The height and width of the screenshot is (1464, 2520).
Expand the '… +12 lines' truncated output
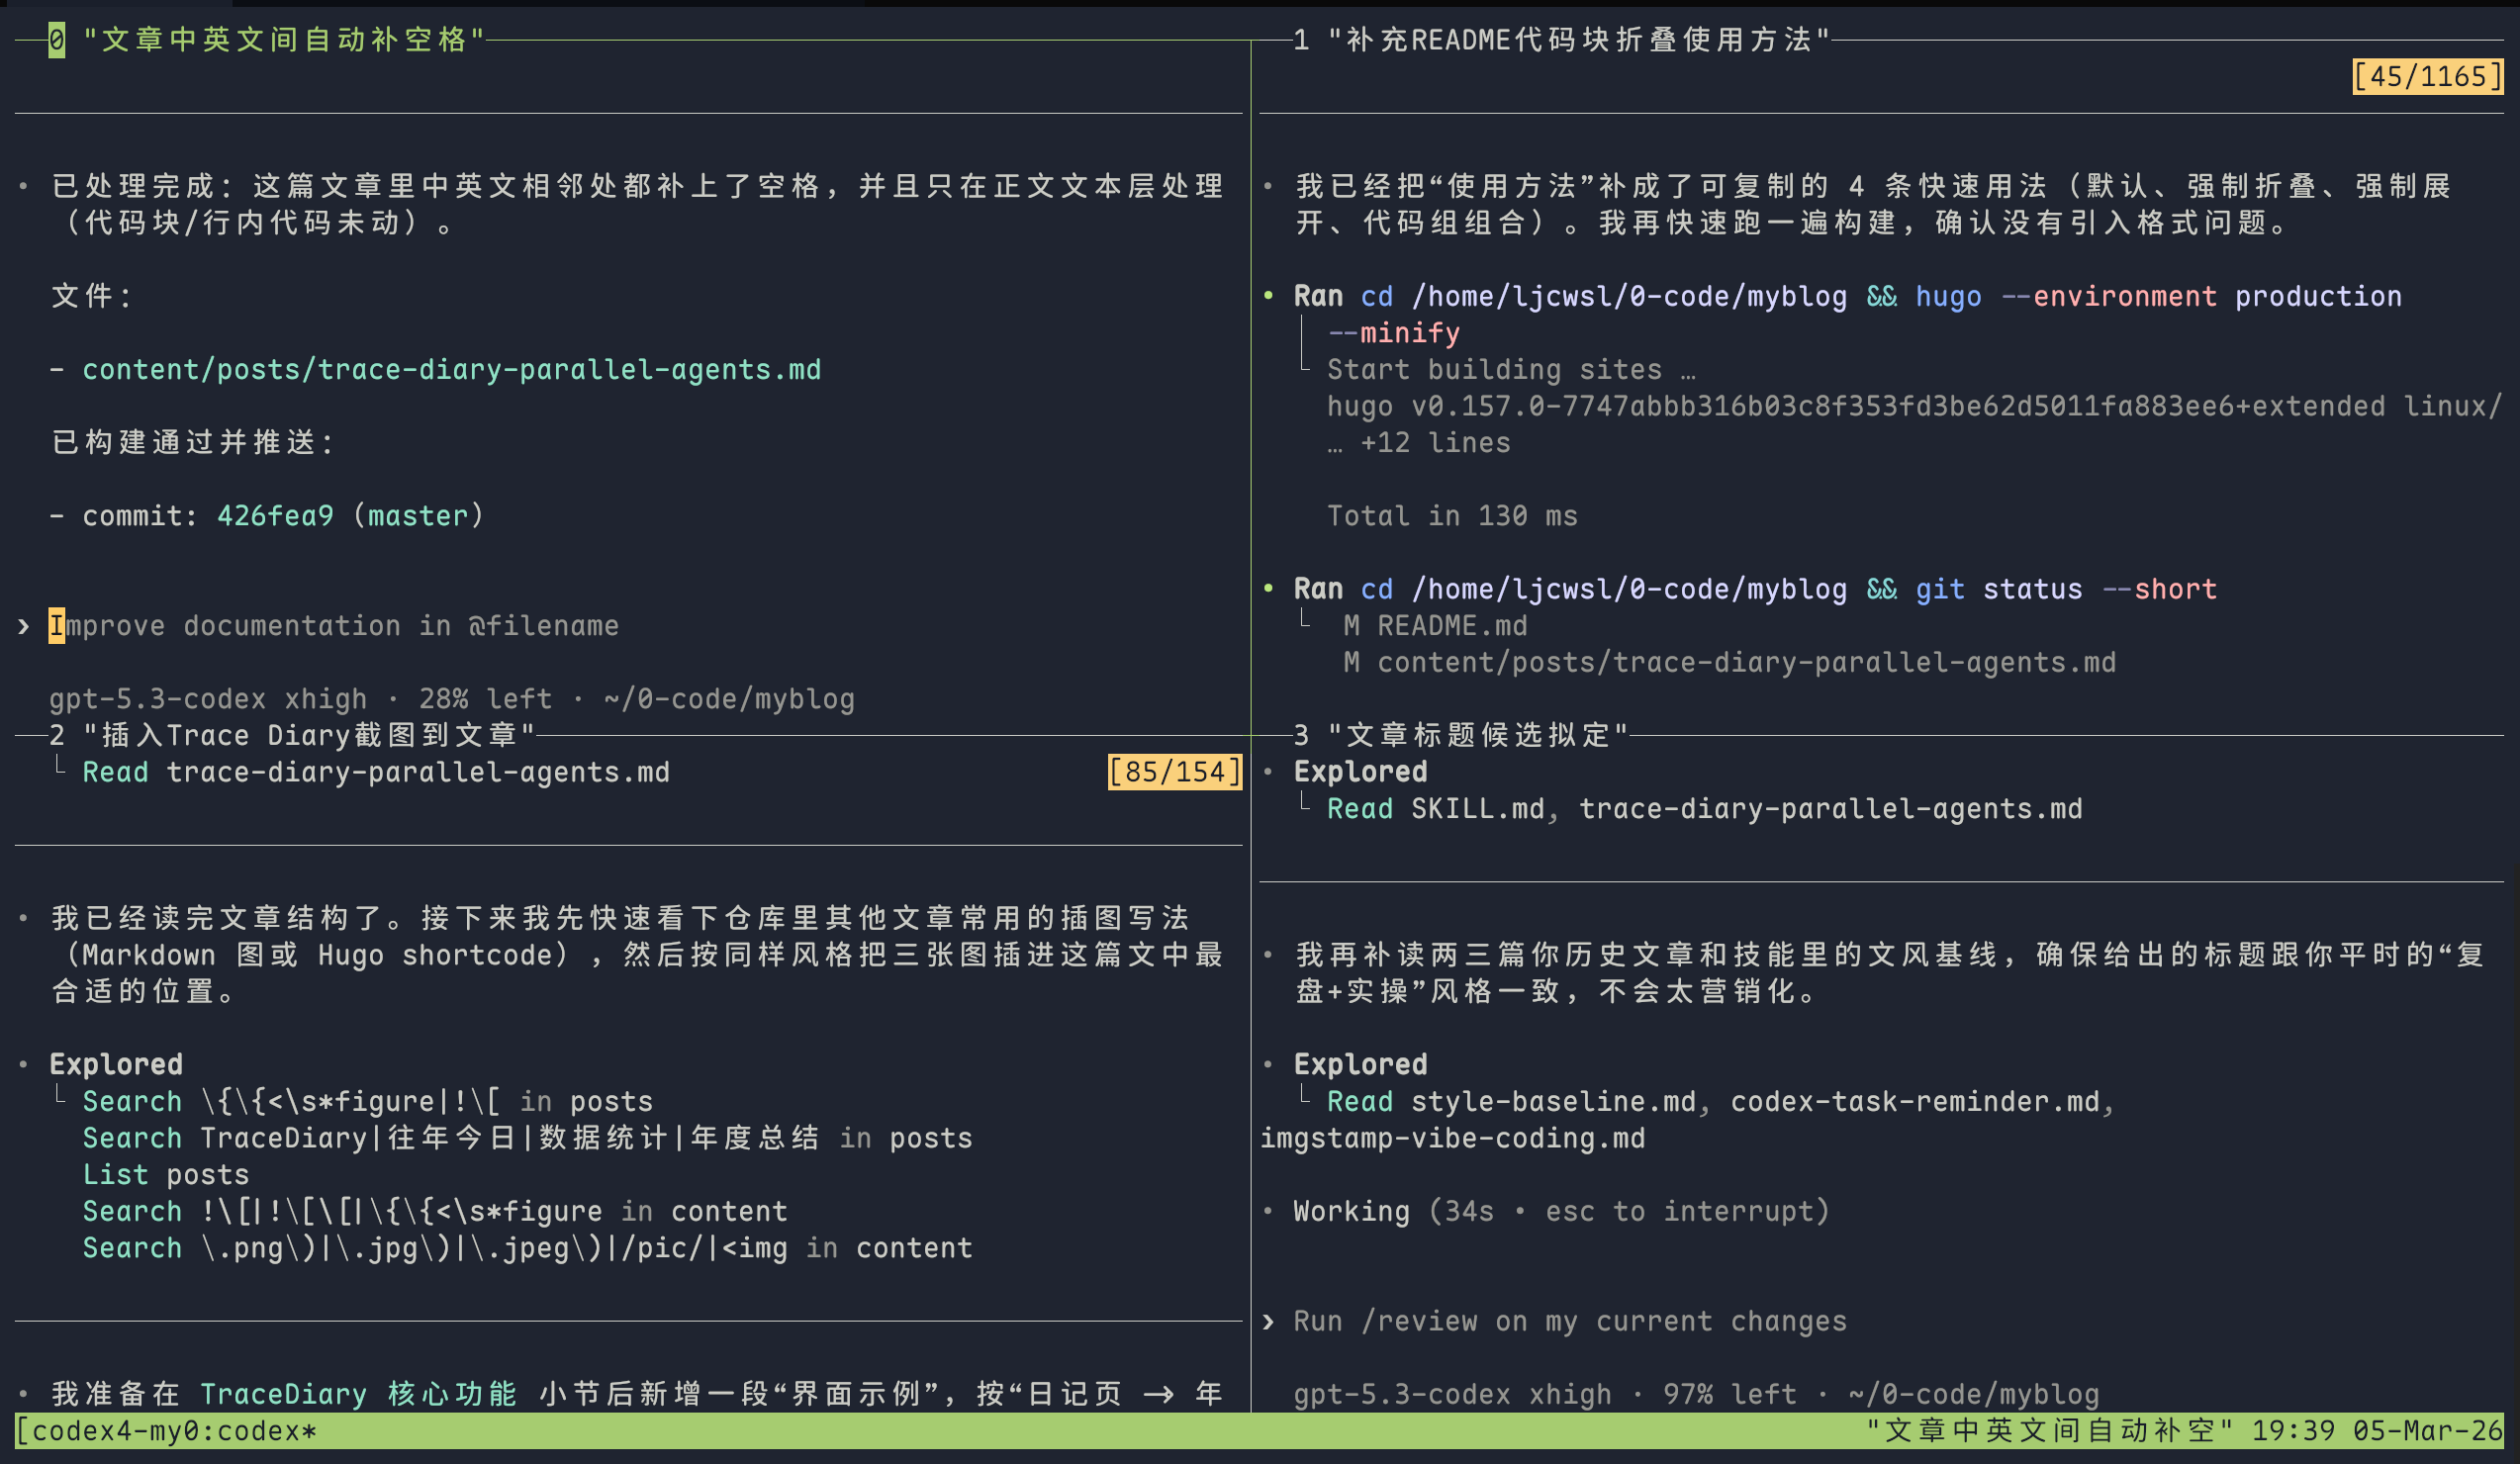(1419, 443)
